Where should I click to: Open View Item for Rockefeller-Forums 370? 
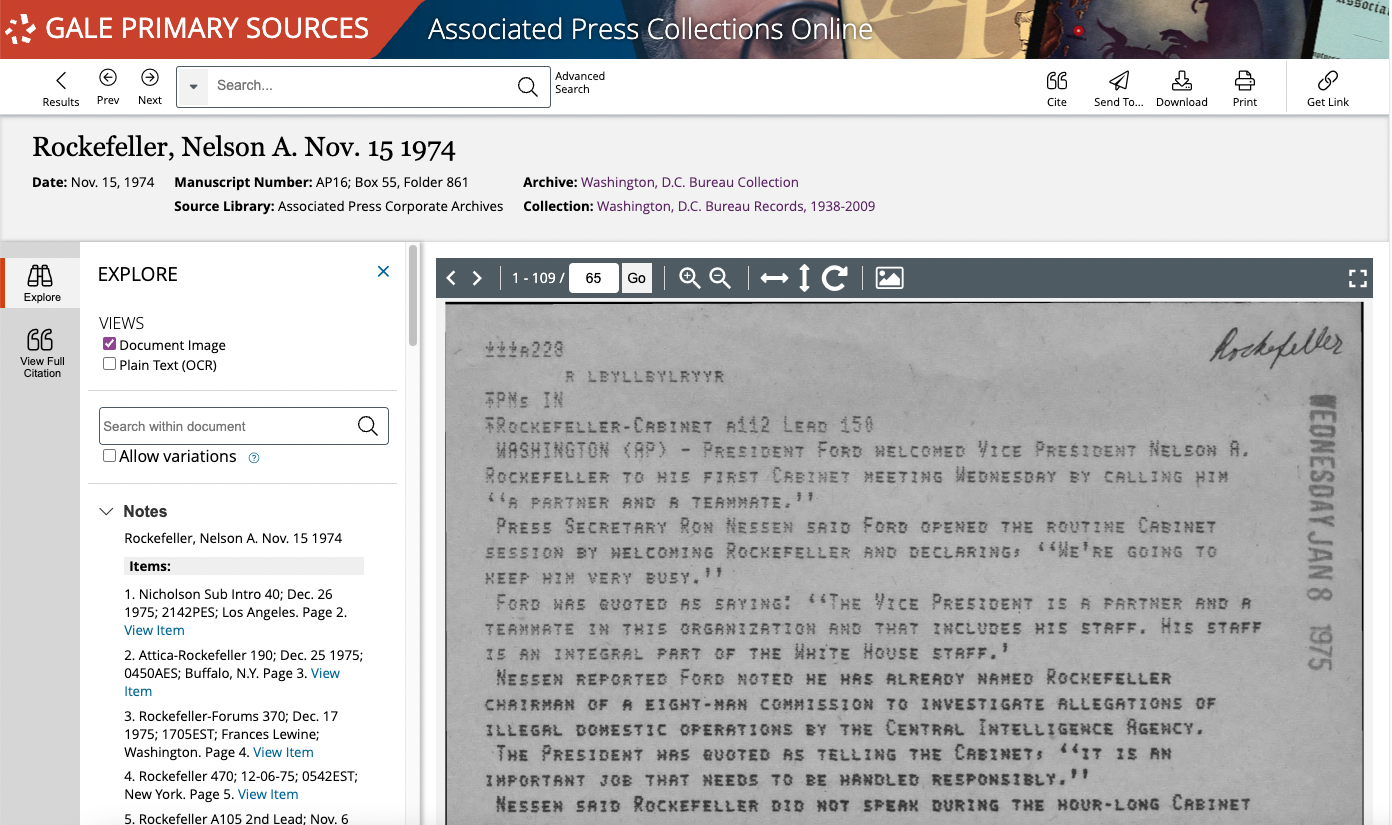283,752
